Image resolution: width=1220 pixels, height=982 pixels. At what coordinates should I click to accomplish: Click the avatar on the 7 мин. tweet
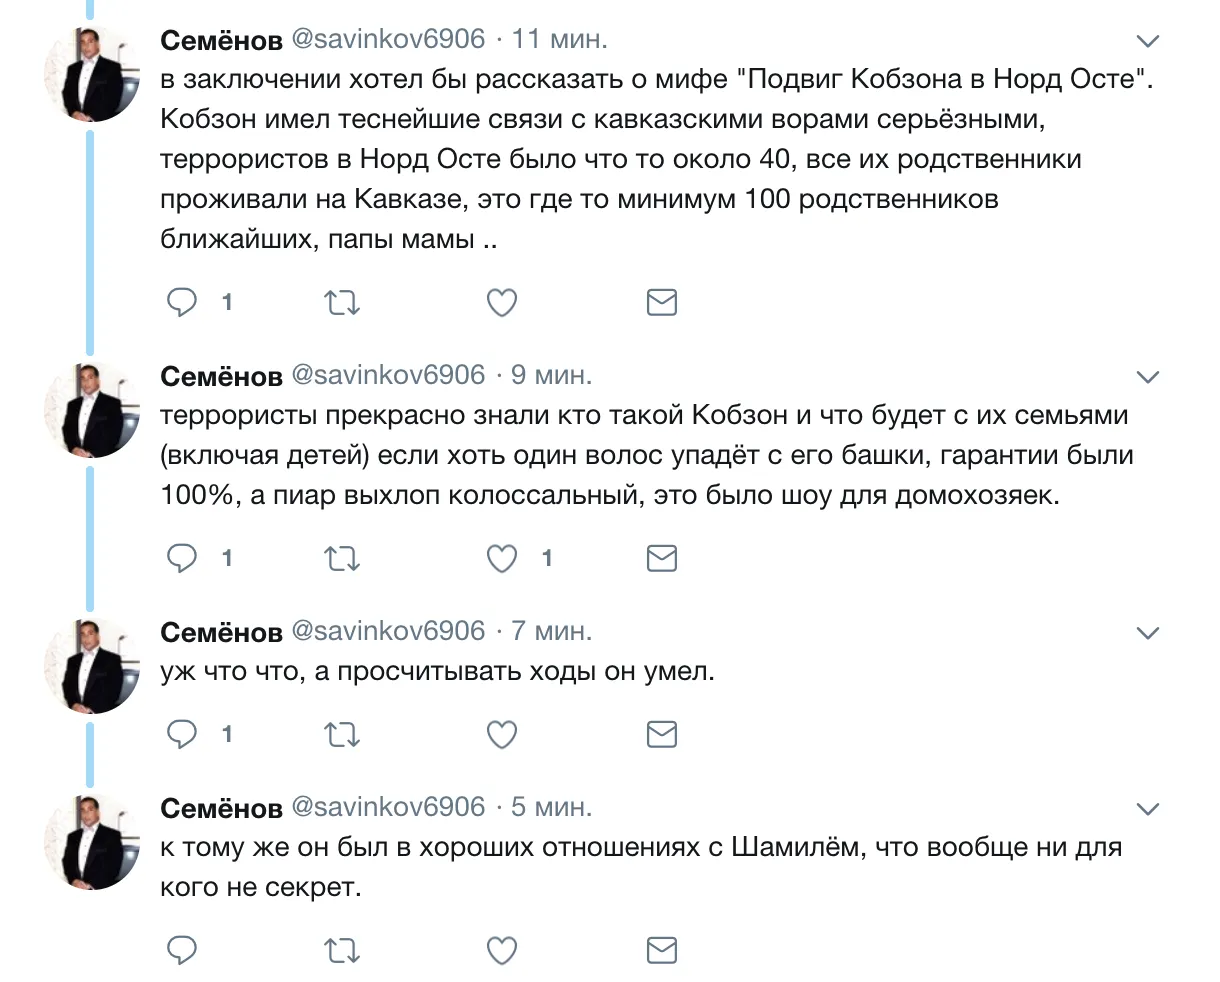click(92, 665)
